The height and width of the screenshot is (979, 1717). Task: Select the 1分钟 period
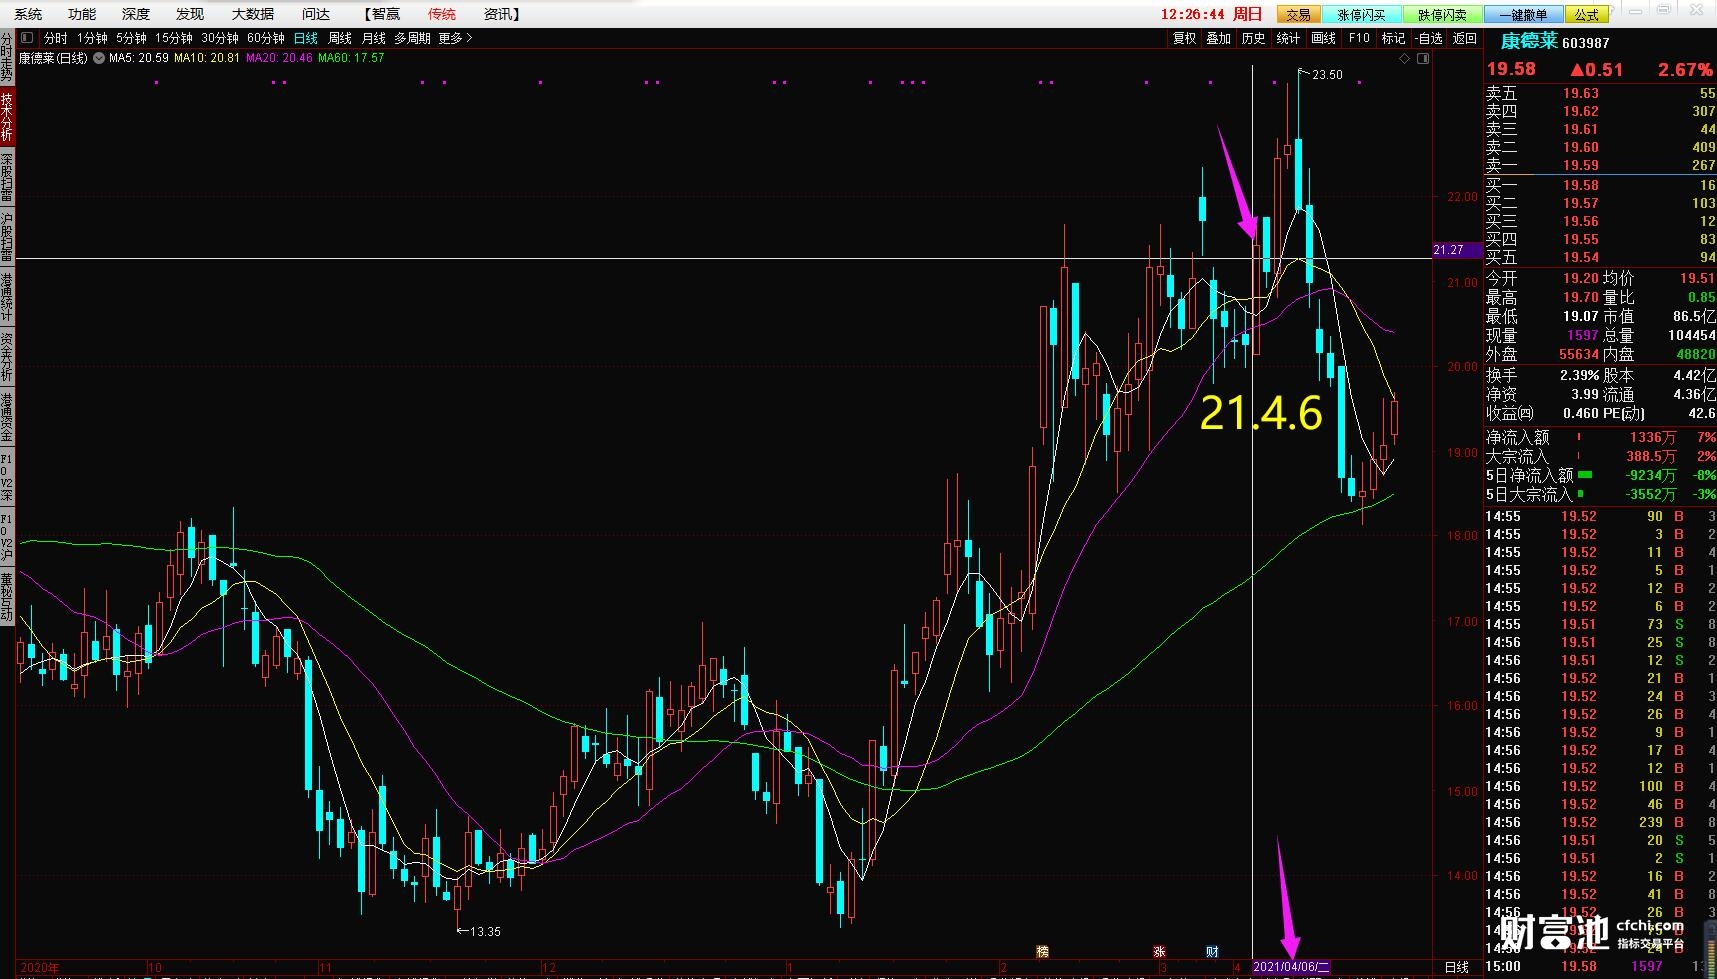click(x=92, y=38)
